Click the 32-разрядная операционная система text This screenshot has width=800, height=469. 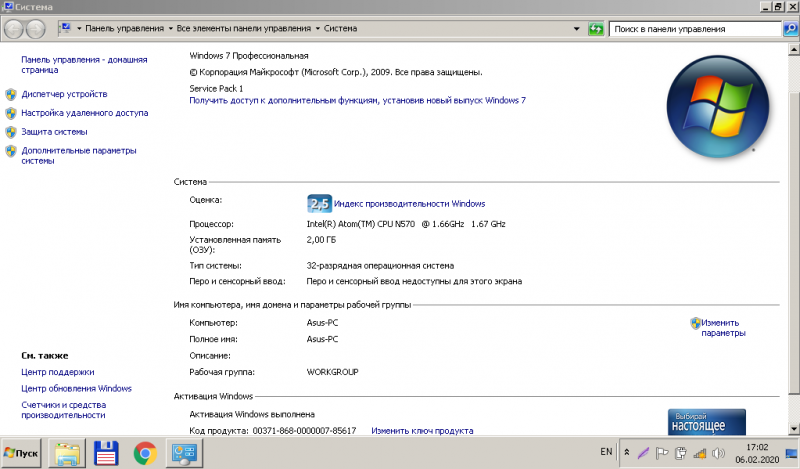click(x=380, y=266)
